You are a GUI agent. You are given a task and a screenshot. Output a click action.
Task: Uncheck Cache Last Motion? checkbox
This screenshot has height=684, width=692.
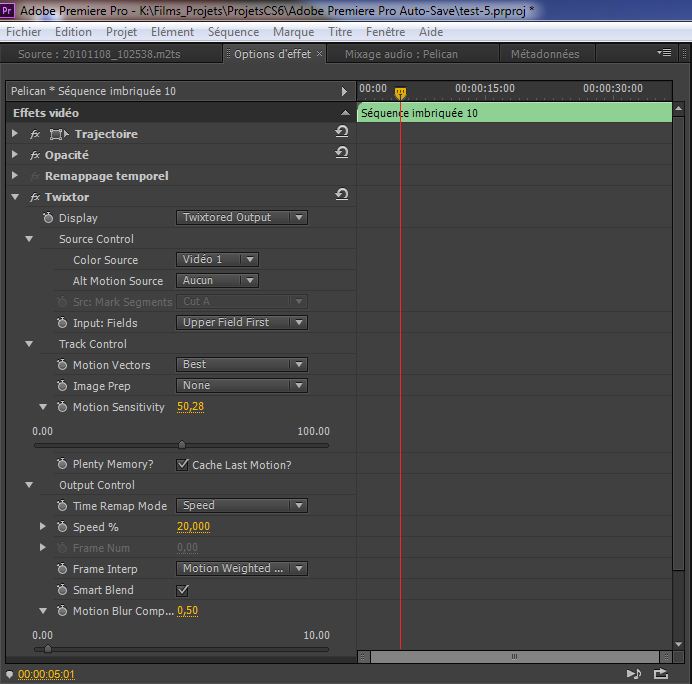182,465
